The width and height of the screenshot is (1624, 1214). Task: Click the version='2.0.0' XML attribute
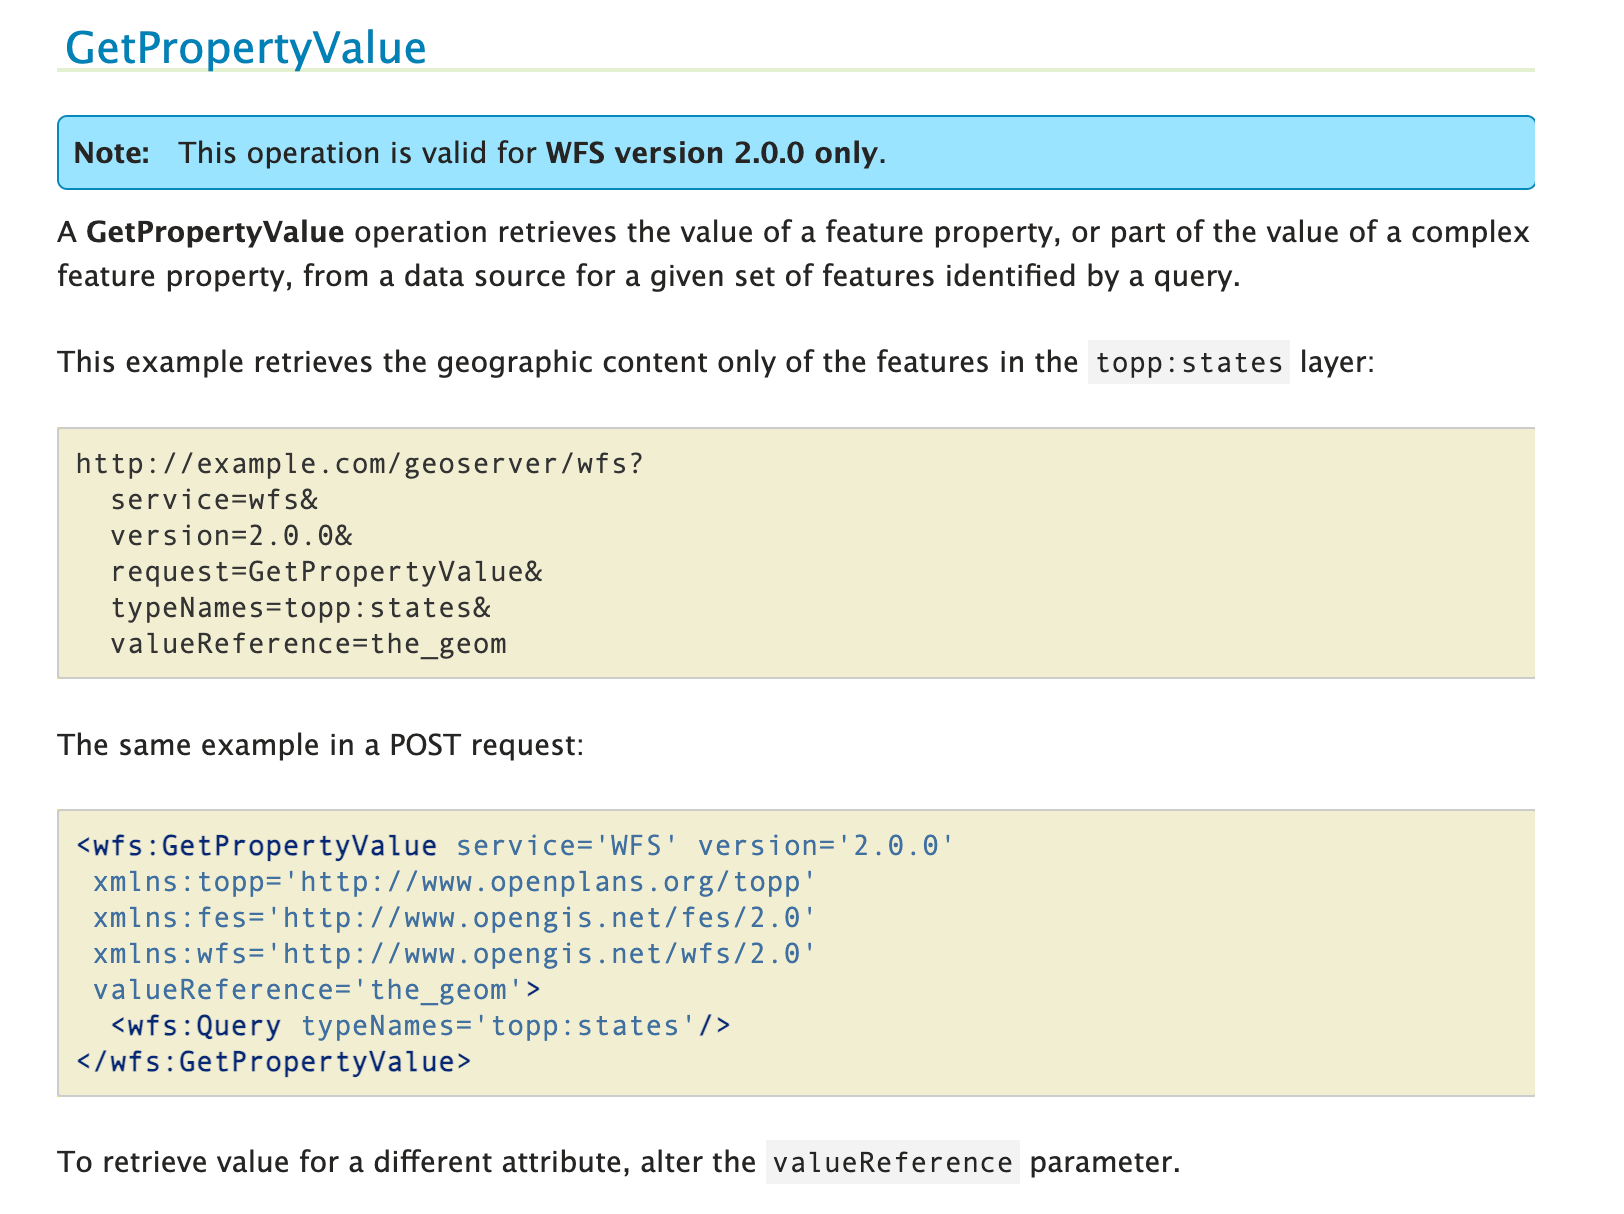(827, 846)
